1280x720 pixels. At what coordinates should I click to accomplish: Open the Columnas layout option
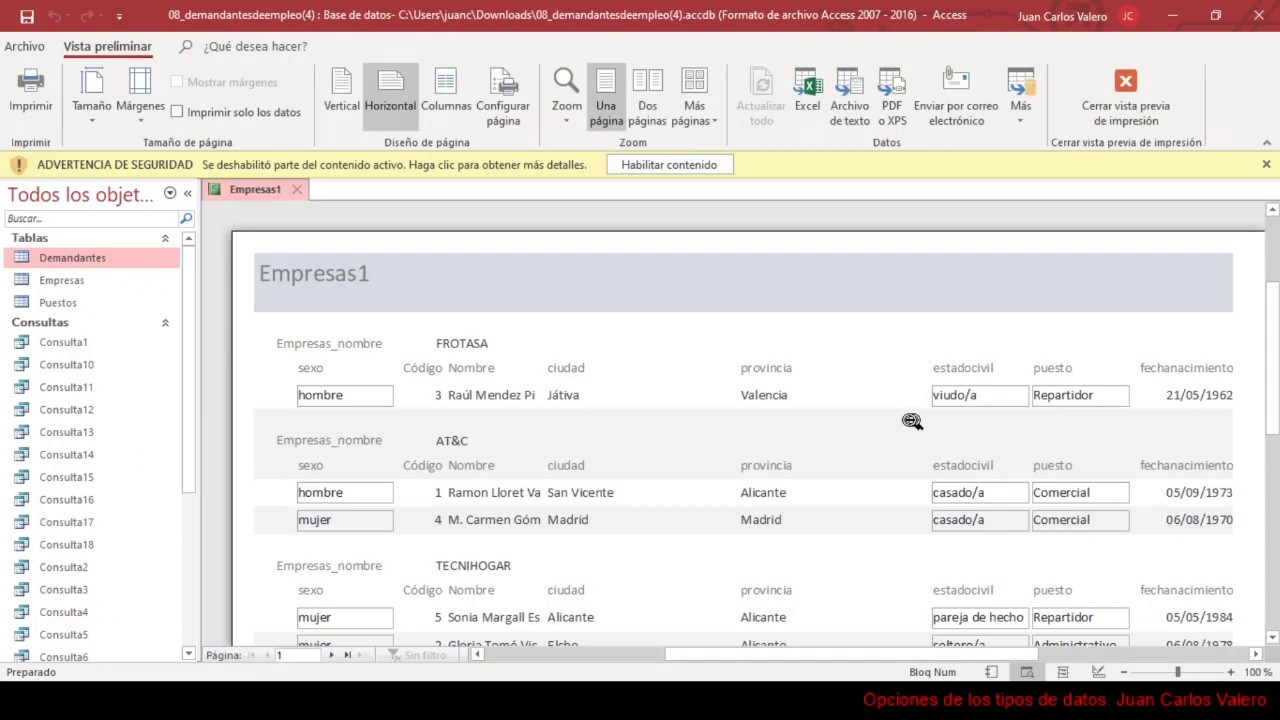(446, 90)
